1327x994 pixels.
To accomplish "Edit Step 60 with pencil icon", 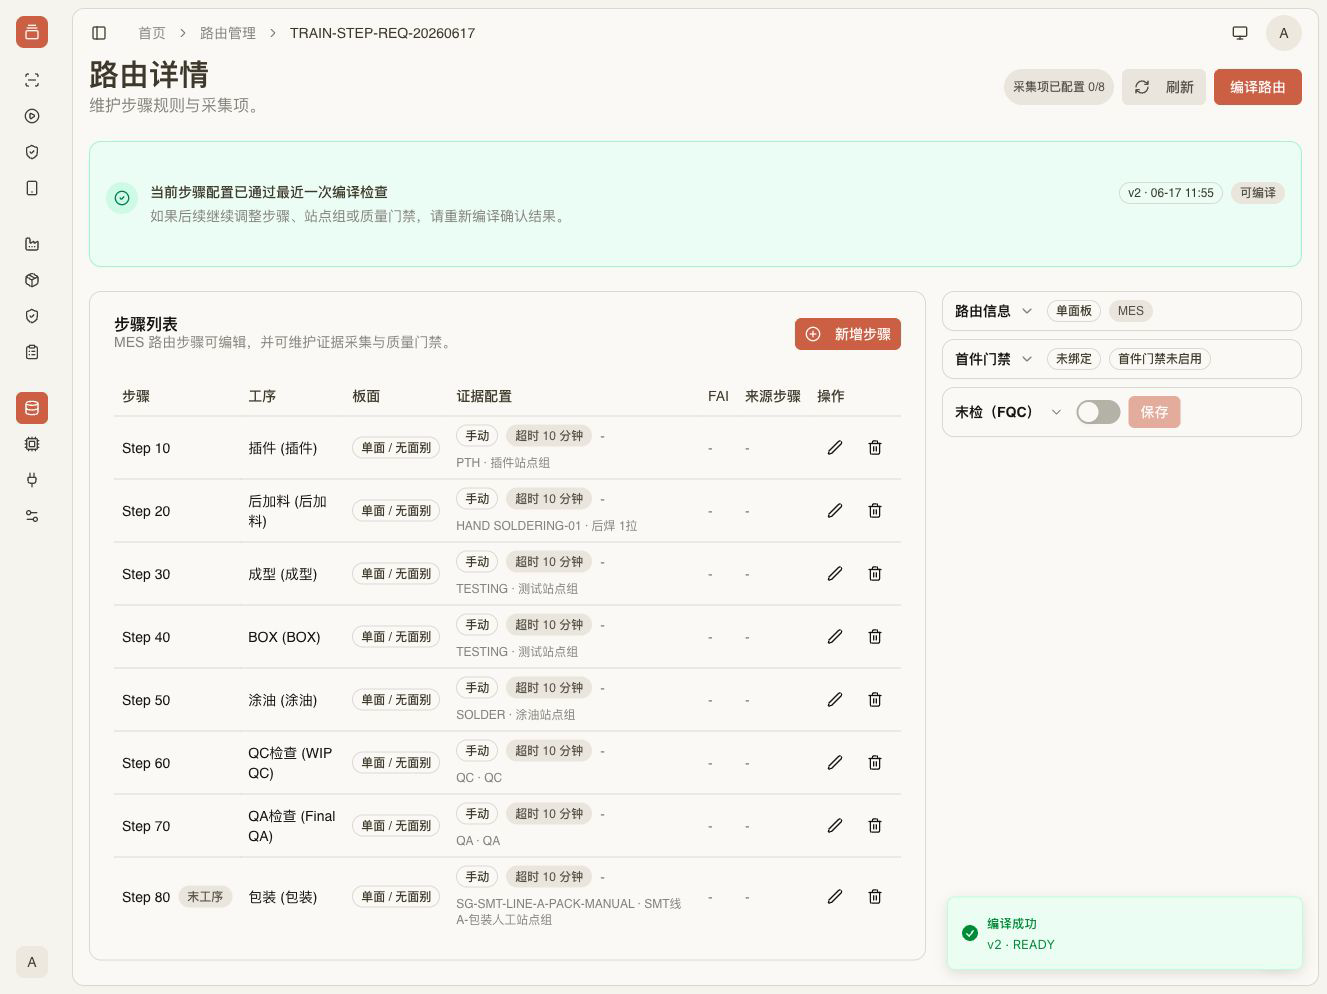I will tap(835, 763).
